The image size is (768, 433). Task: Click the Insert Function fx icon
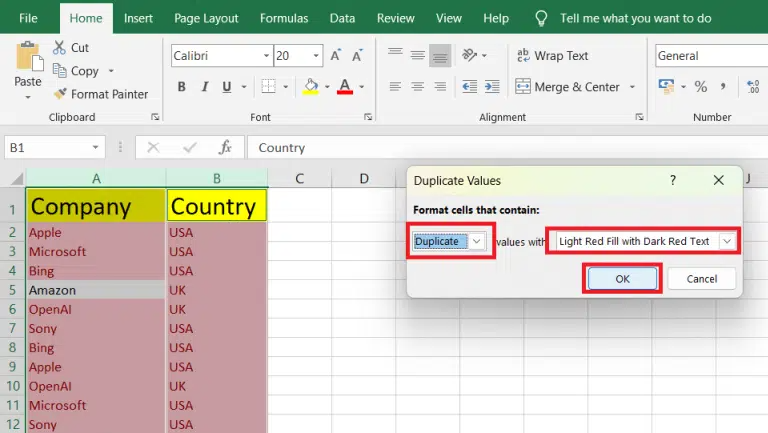coord(226,147)
